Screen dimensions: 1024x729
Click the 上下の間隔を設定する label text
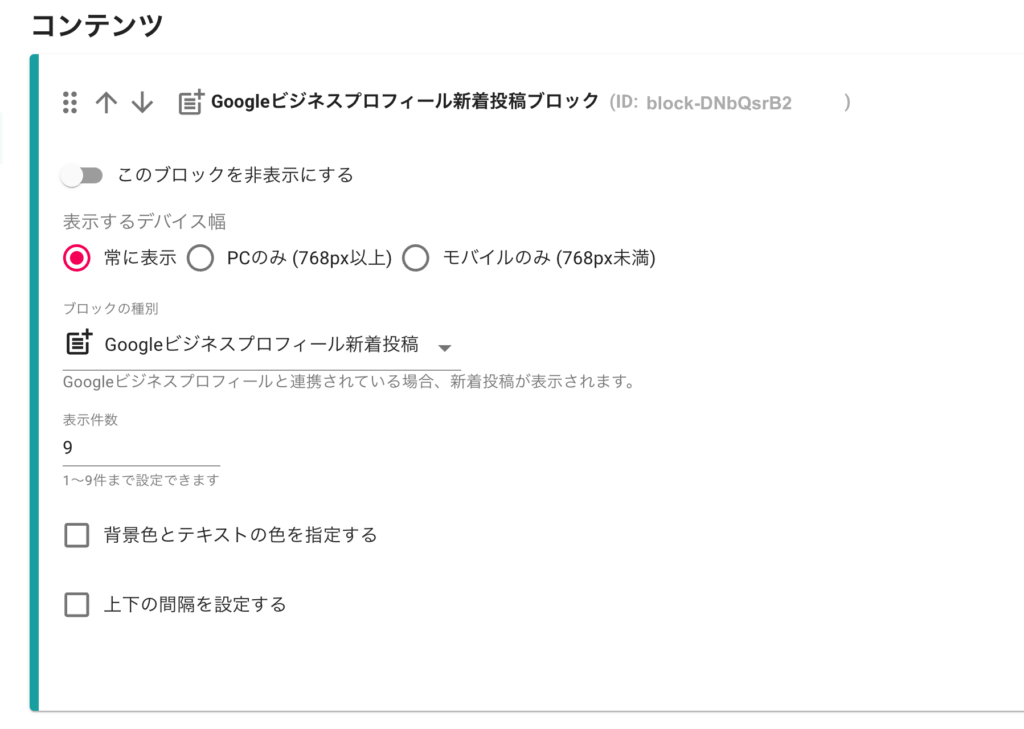195,604
